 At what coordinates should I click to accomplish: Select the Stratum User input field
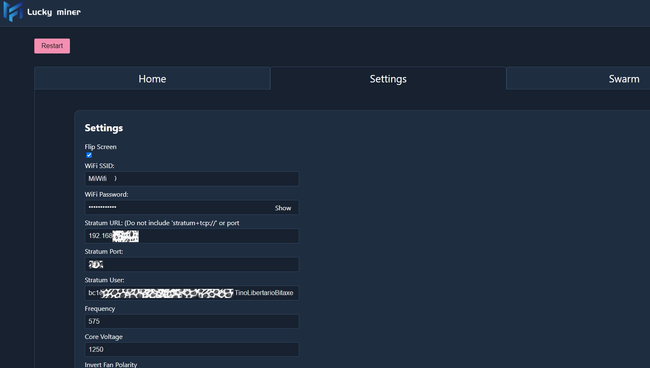point(192,293)
